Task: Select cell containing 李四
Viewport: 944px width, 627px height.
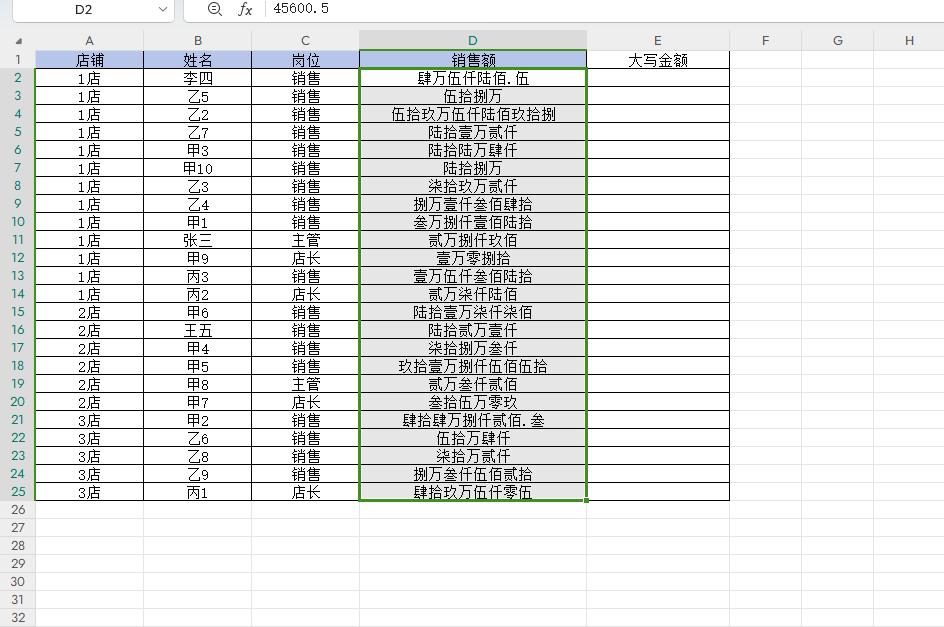Action: pyautogui.click(x=197, y=78)
